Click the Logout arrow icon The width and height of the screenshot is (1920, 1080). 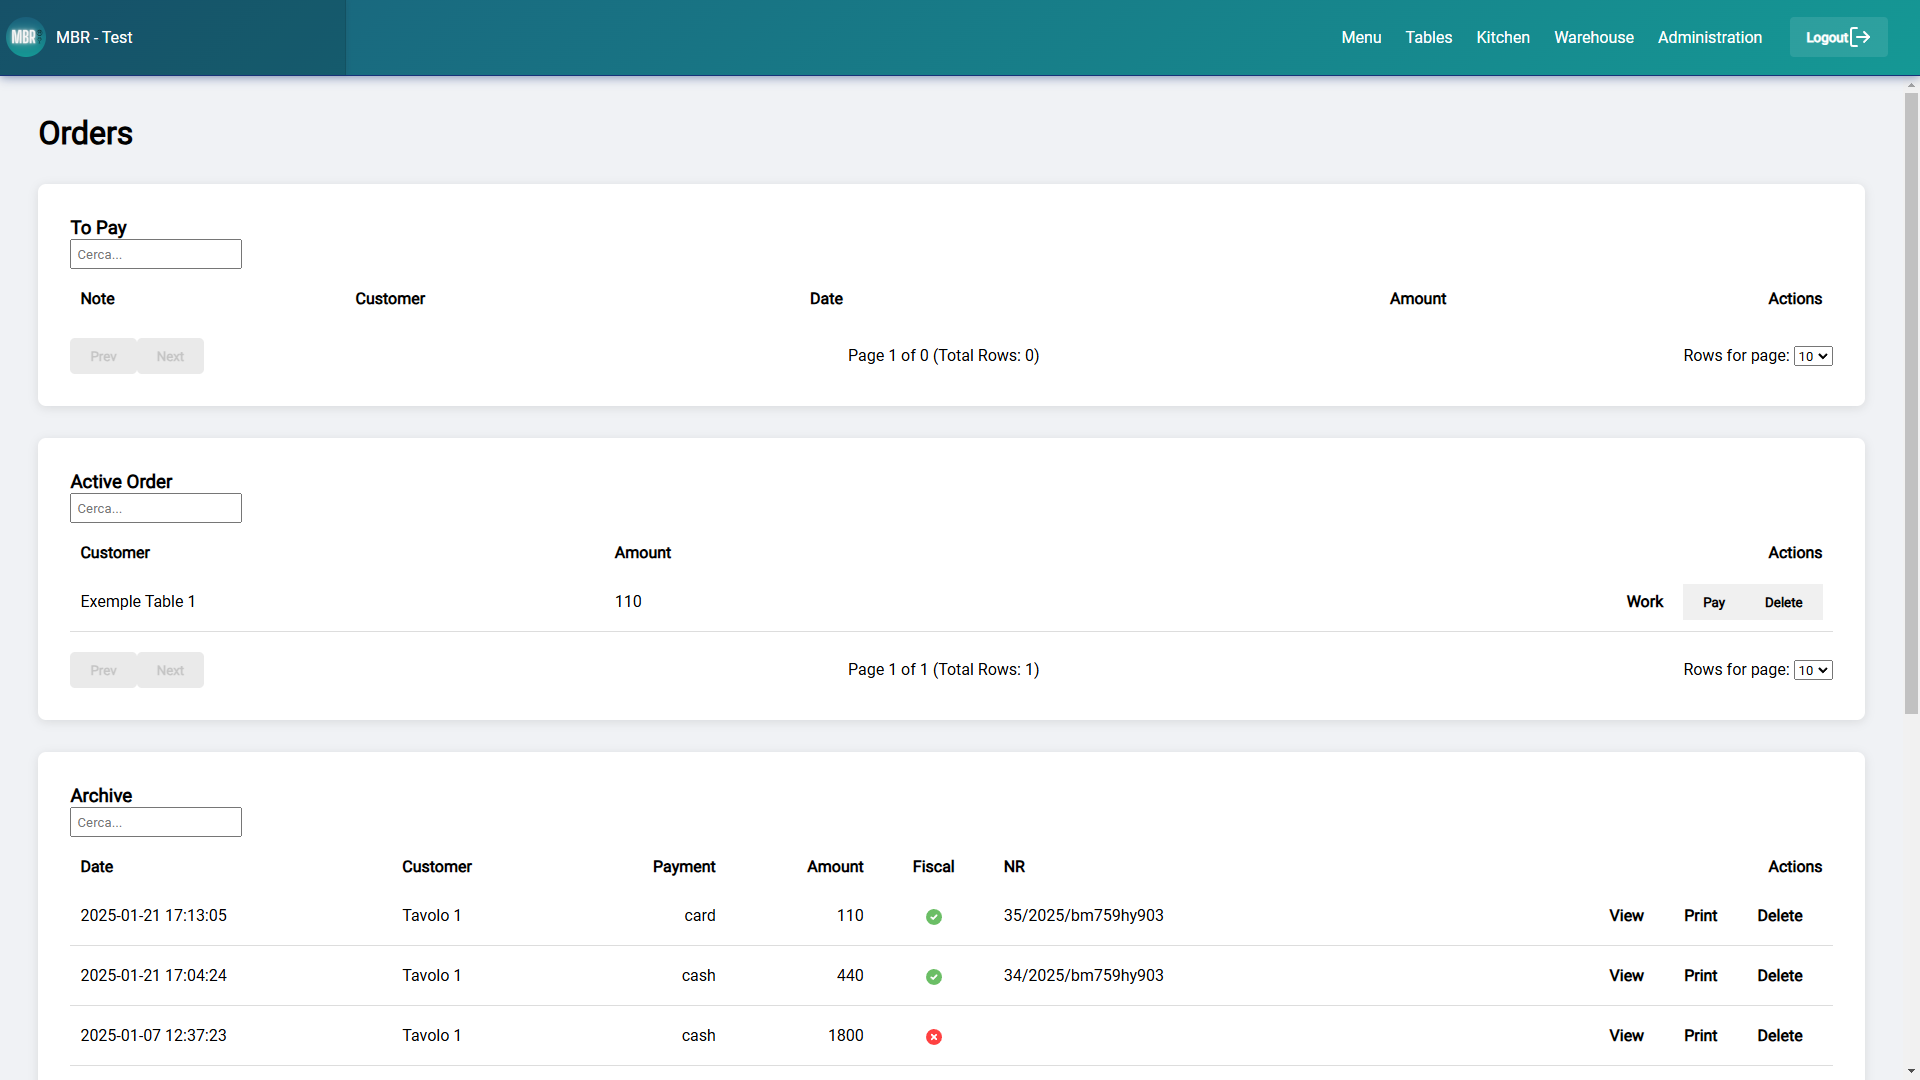point(1860,37)
